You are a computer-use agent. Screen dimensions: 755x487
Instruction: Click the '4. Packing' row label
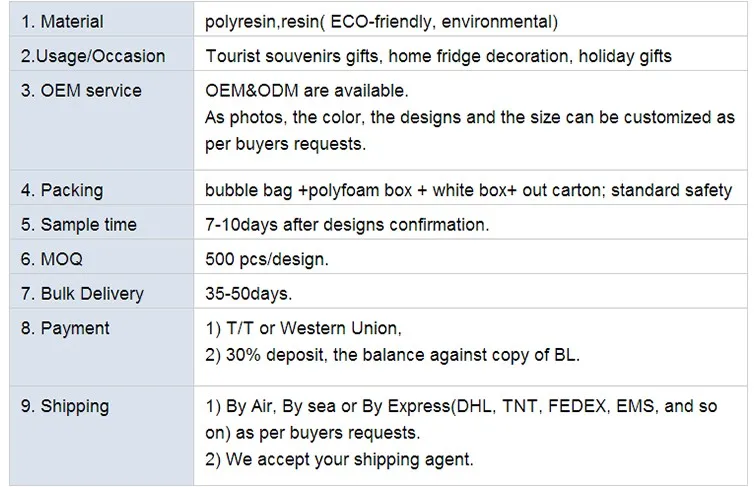[x=62, y=190]
